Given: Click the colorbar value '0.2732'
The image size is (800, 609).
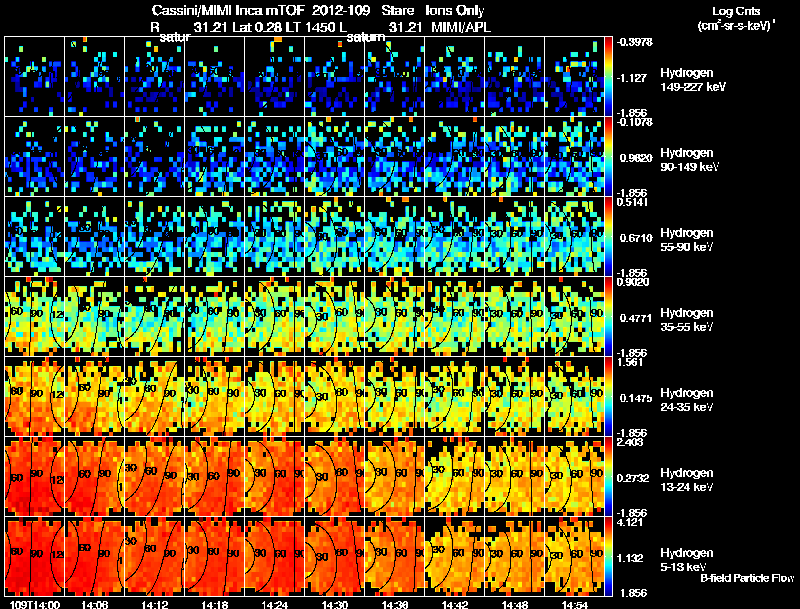Looking at the screenshot, I should pyautogui.click(x=633, y=478).
